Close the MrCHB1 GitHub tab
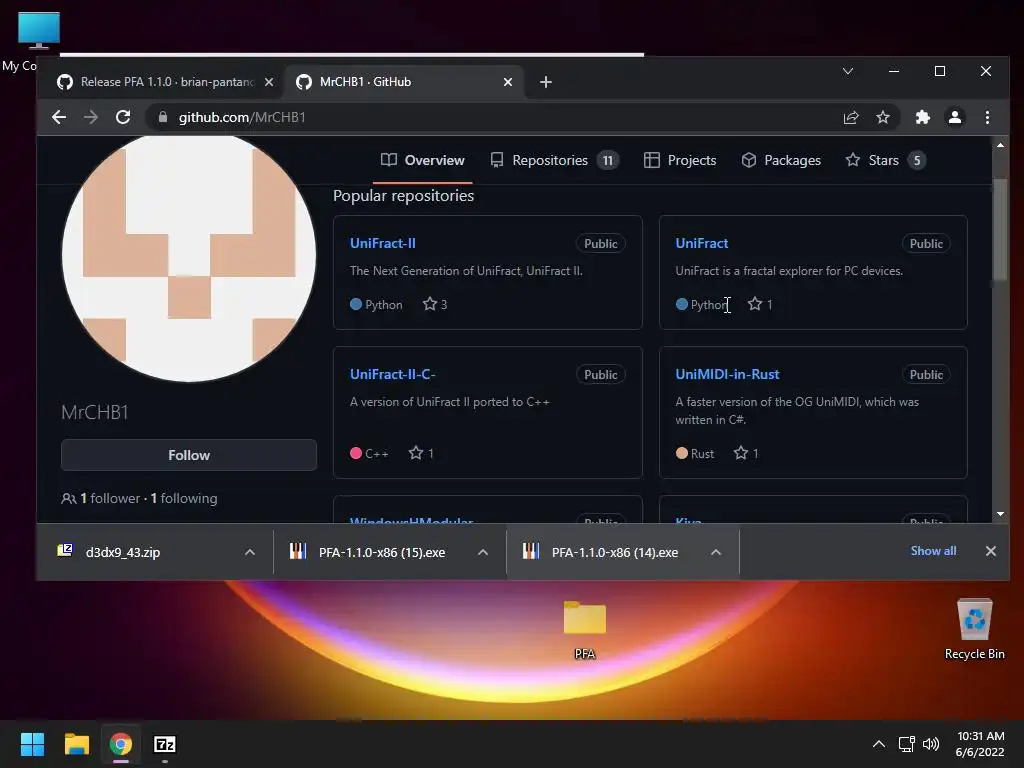 coord(507,82)
